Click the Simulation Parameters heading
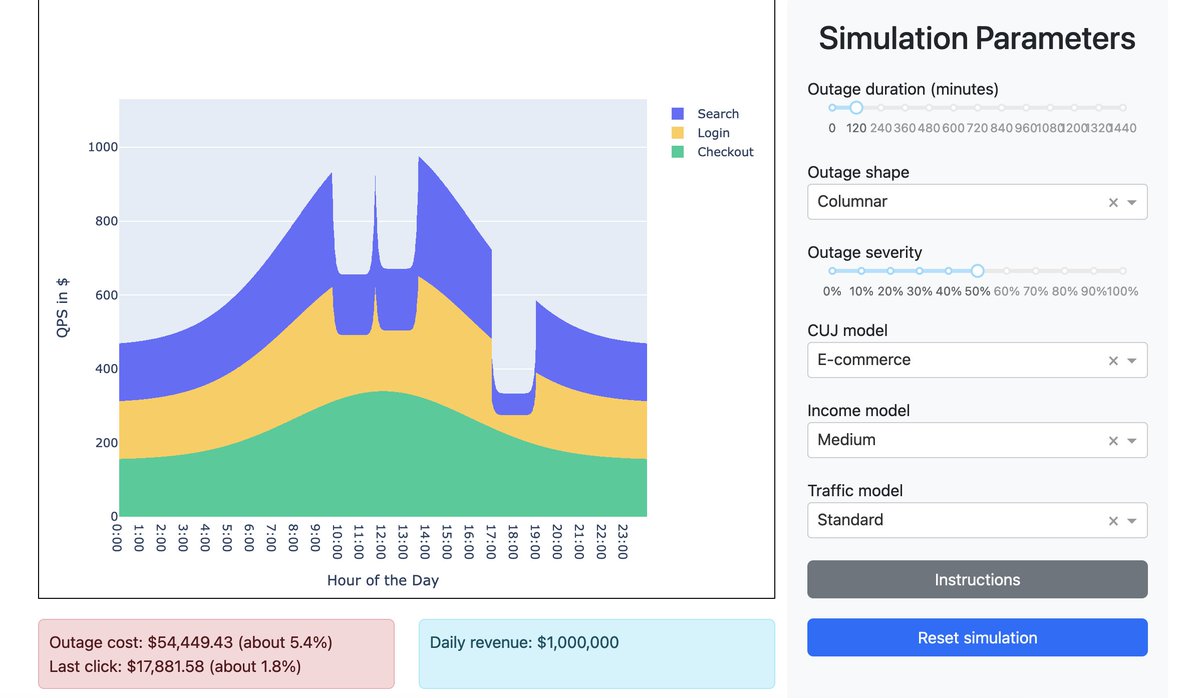The height and width of the screenshot is (698, 1200). click(x=977, y=38)
